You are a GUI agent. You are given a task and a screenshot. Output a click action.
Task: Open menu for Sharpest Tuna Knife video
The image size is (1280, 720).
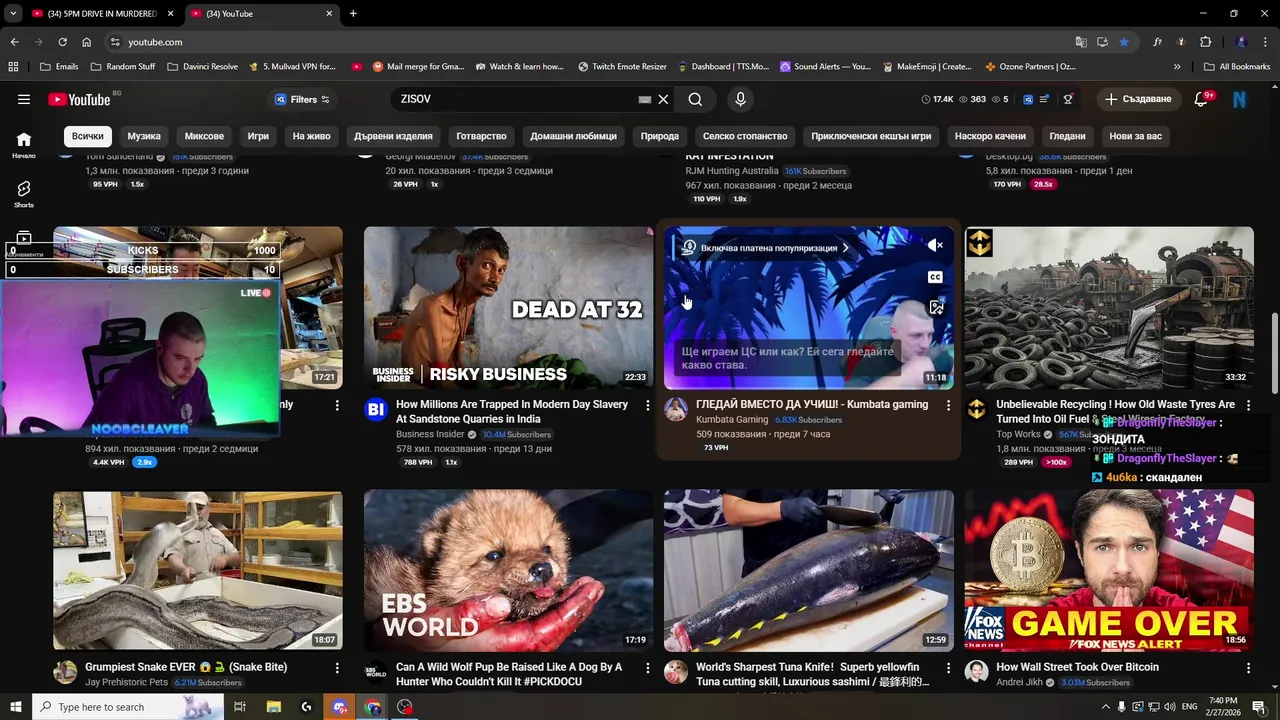coord(948,667)
